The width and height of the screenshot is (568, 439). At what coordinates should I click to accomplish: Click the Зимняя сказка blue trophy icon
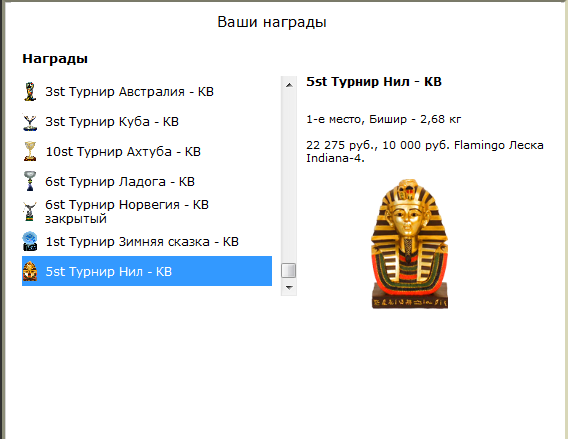pos(30,242)
